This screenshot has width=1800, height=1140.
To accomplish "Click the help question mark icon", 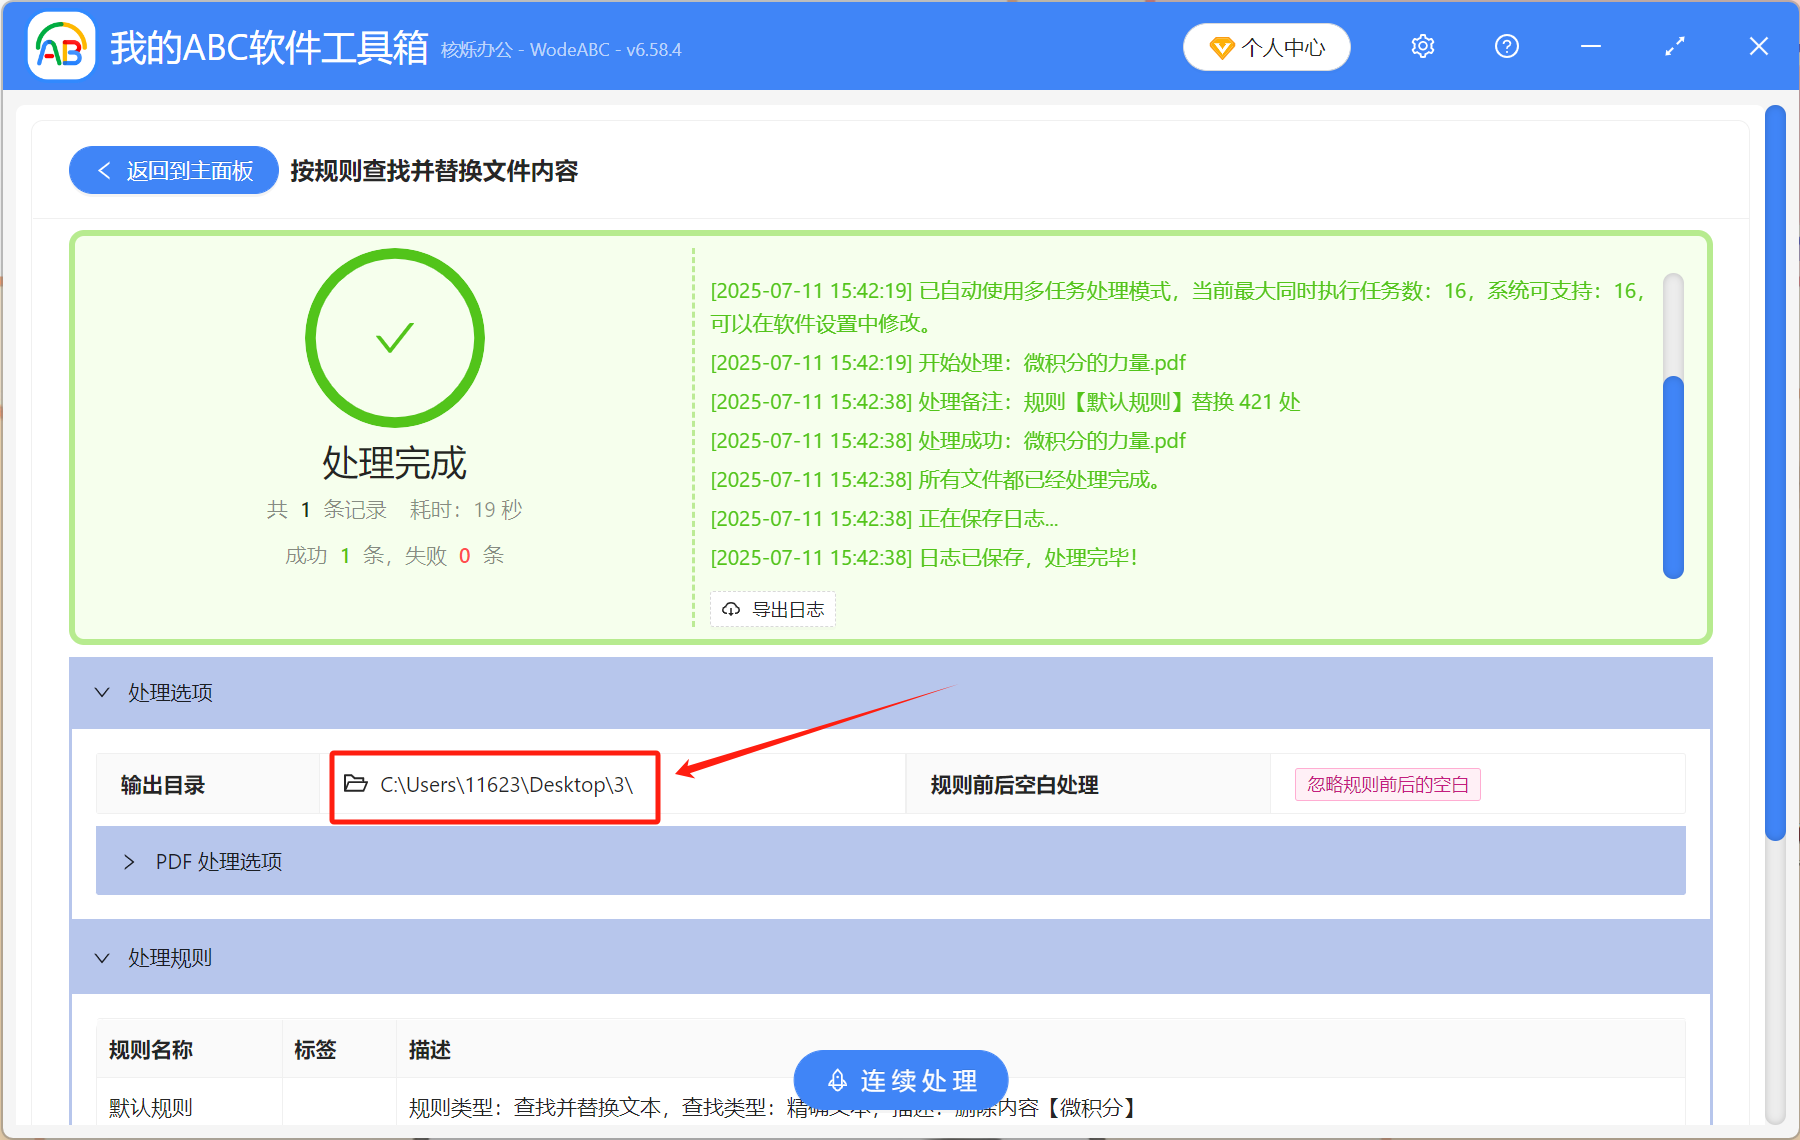I will pos(1506,46).
